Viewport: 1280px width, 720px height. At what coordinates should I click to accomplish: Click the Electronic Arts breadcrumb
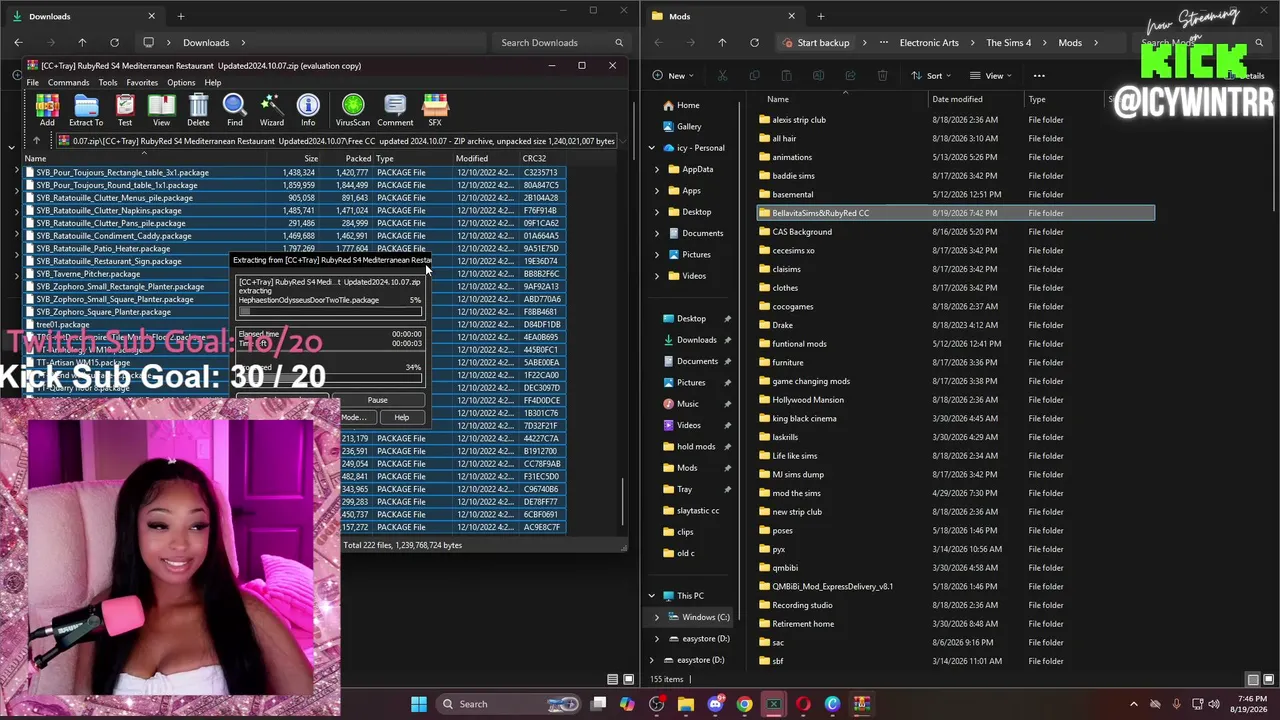click(929, 43)
